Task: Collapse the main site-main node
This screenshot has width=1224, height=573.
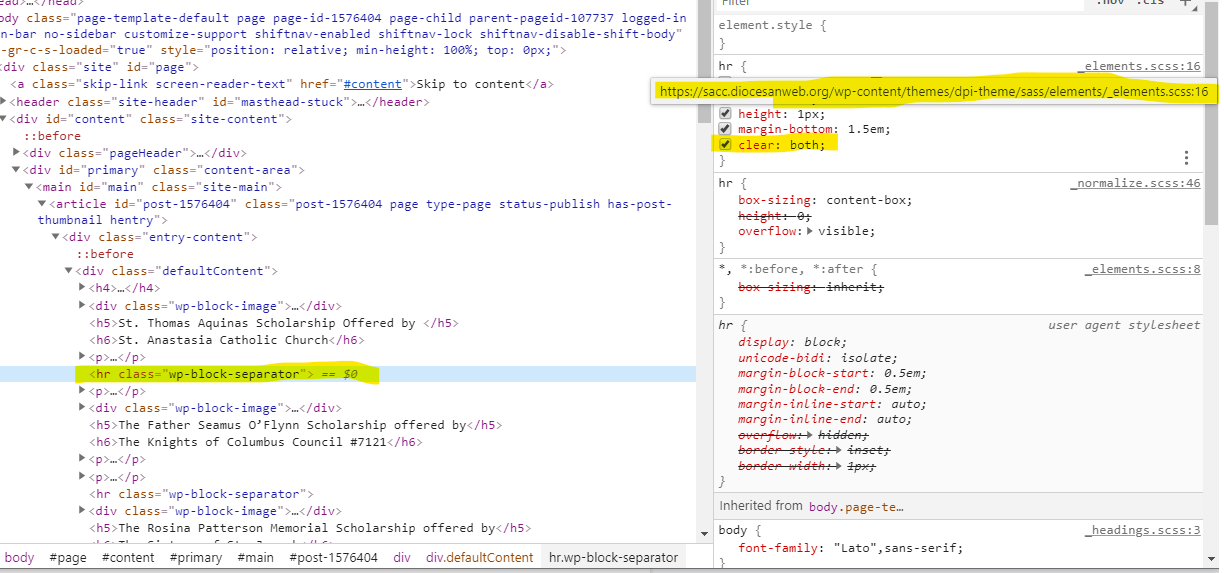Action: 30,187
